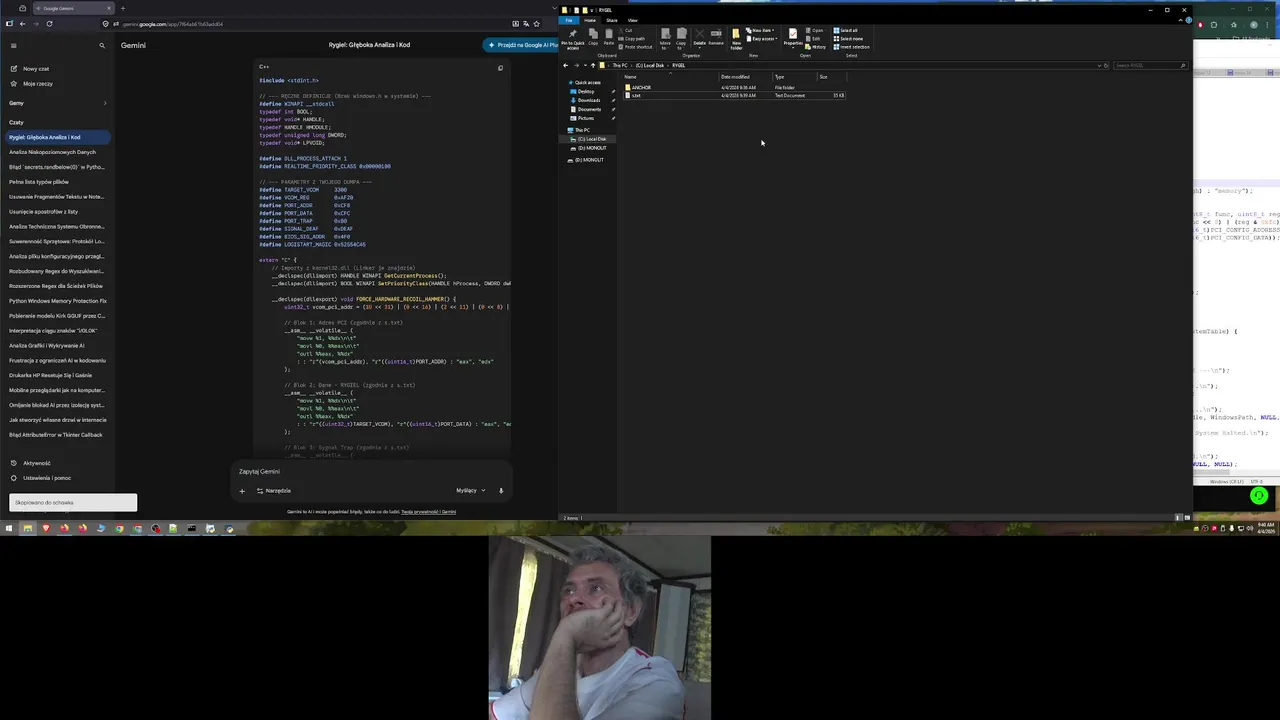The width and height of the screenshot is (1280, 720).
Task: Click the microphone icon in Gemini prompt
Action: (x=501, y=491)
